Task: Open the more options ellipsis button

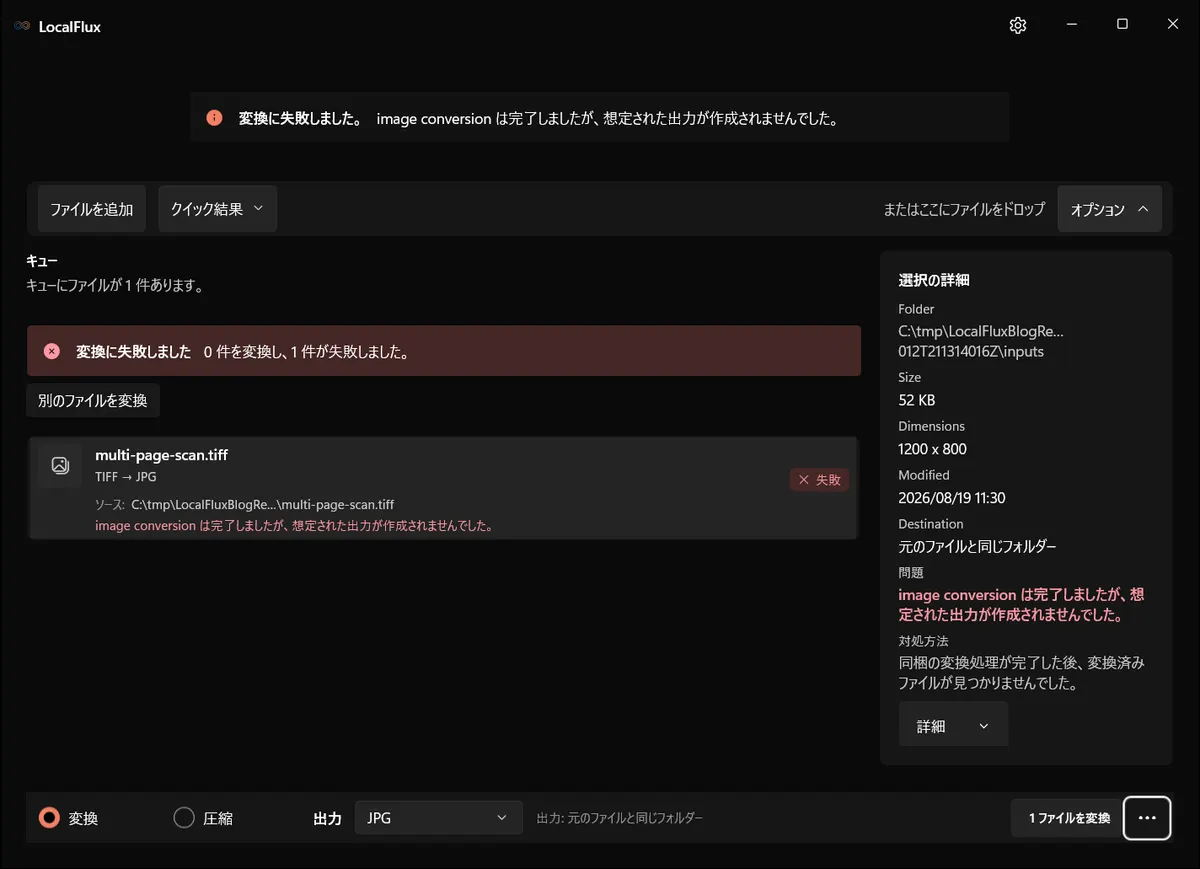Action: click(1147, 818)
